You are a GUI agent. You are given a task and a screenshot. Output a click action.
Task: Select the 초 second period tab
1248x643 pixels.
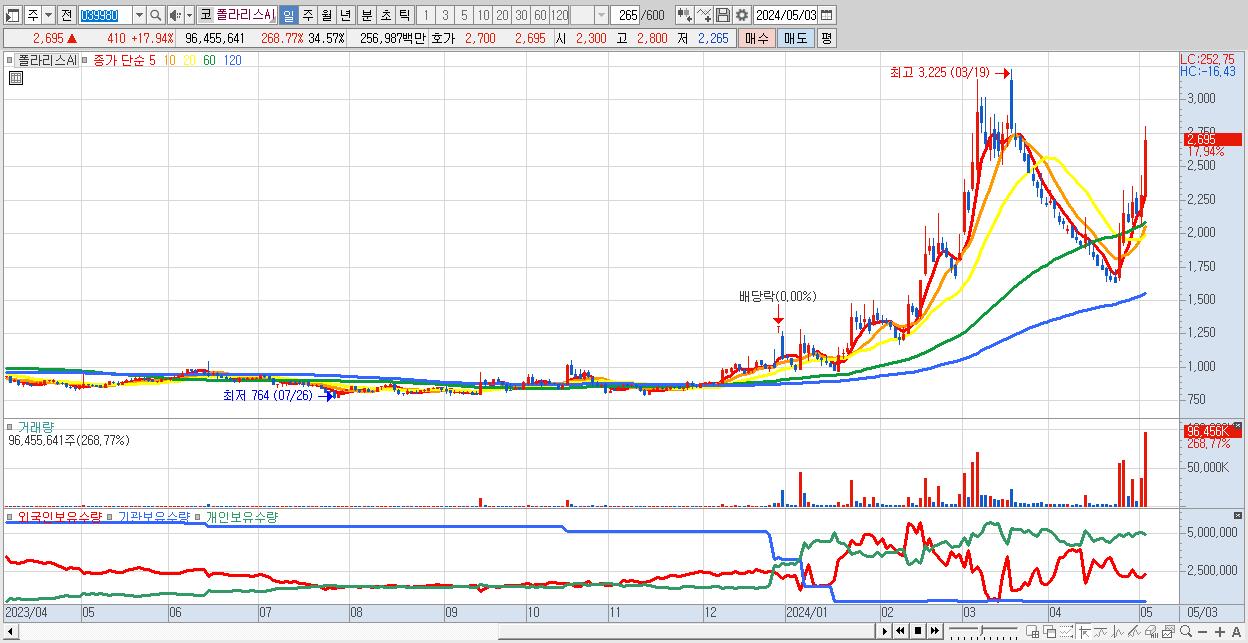point(385,15)
